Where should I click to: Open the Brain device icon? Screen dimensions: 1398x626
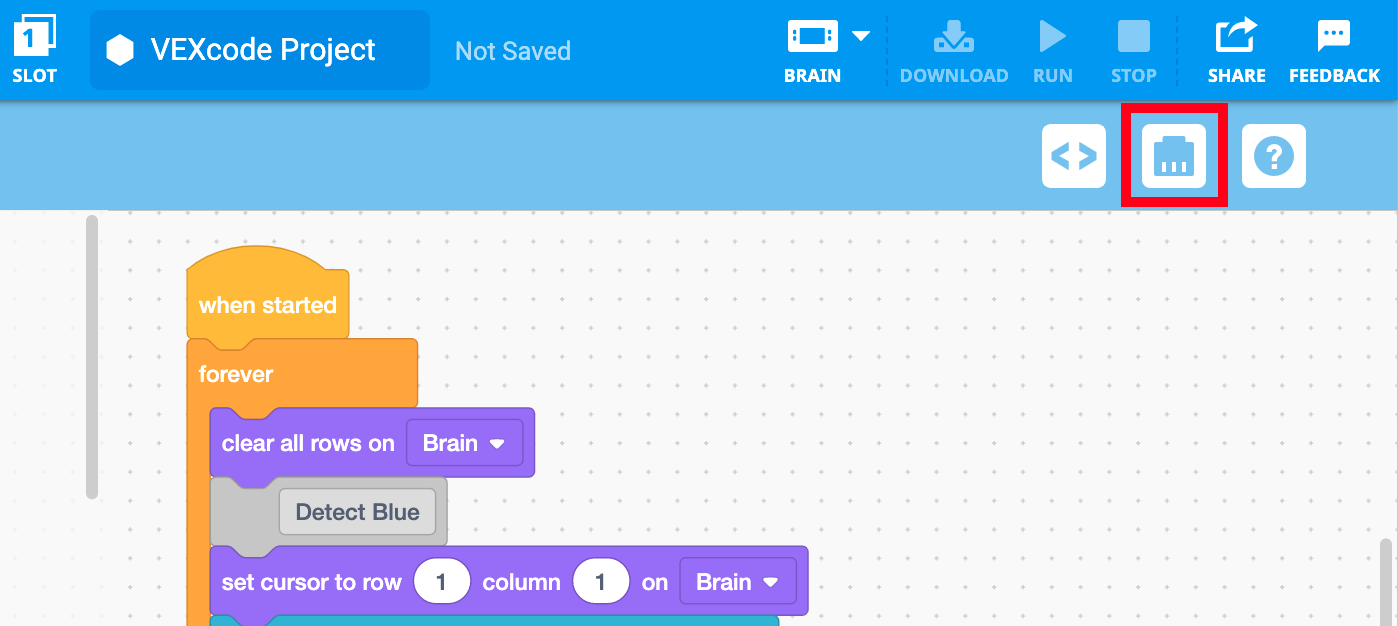[x=812, y=38]
